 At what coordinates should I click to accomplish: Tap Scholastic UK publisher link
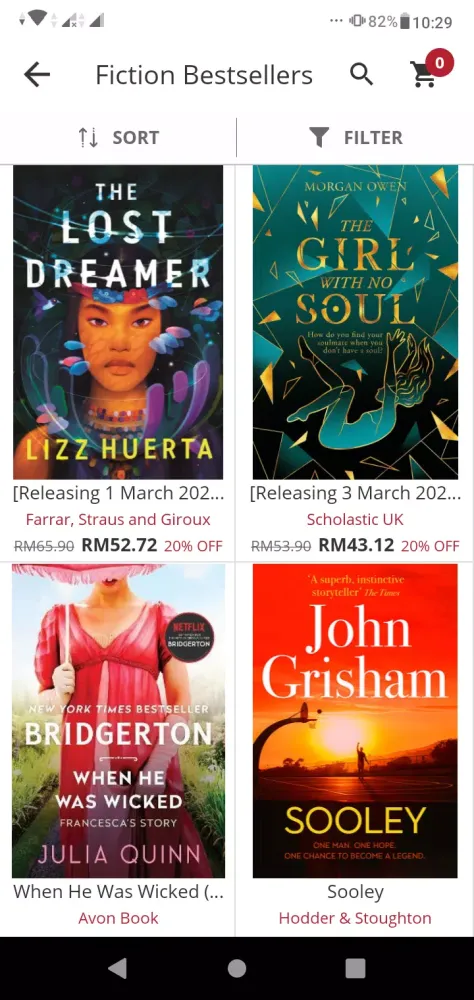click(x=355, y=519)
